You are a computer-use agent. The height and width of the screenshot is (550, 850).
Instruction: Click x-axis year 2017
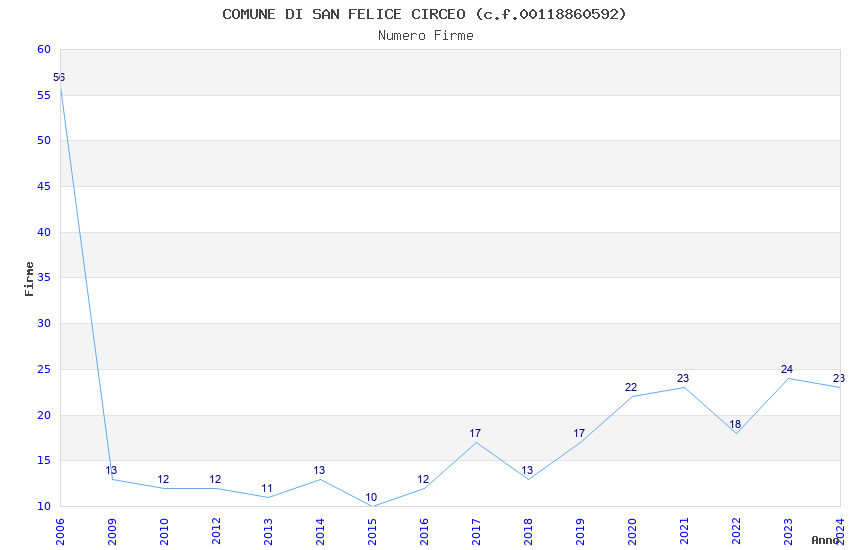click(x=476, y=532)
